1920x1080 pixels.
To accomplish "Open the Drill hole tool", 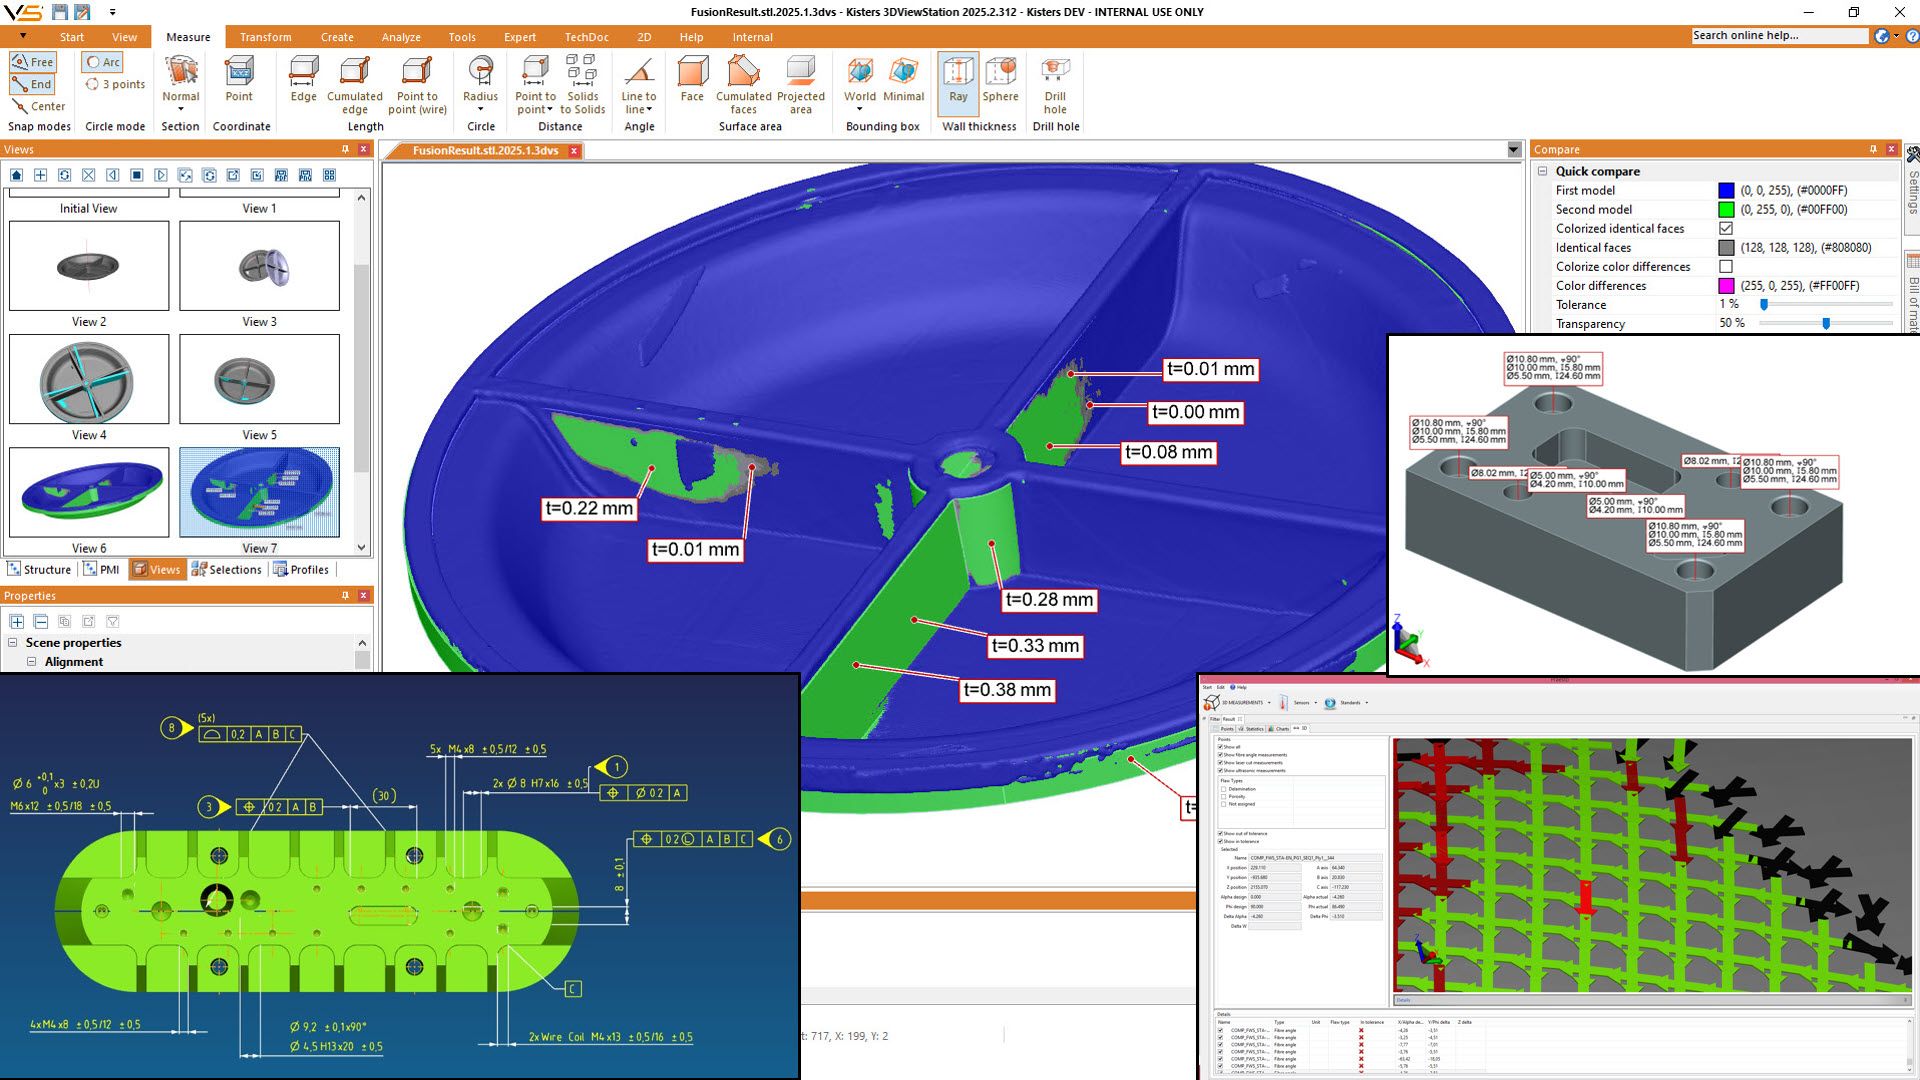I will [x=1055, y=85].
